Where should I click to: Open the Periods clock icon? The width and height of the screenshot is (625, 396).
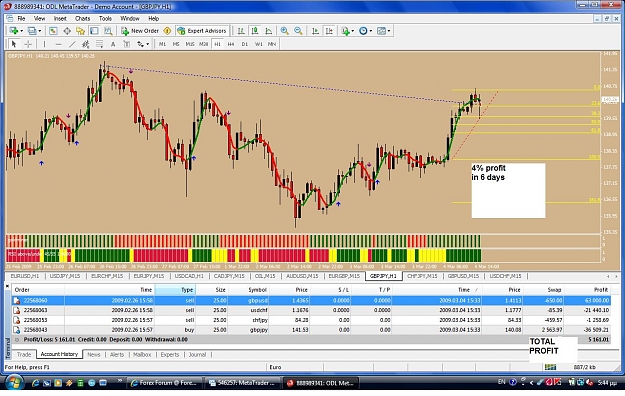pos(363,31)
